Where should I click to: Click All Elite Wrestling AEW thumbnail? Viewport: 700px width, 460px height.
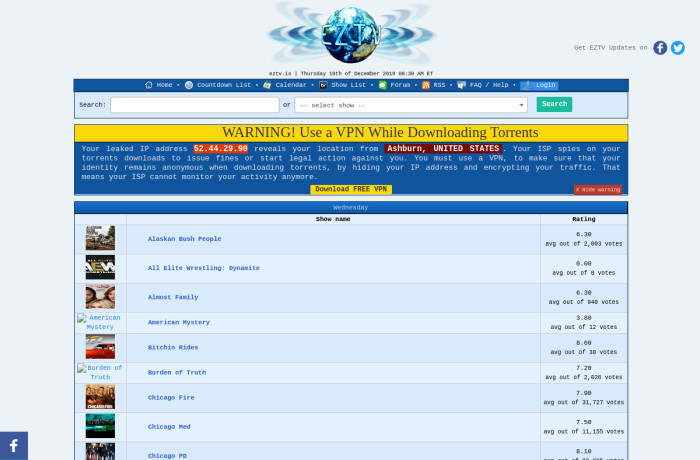pos(100,267)
